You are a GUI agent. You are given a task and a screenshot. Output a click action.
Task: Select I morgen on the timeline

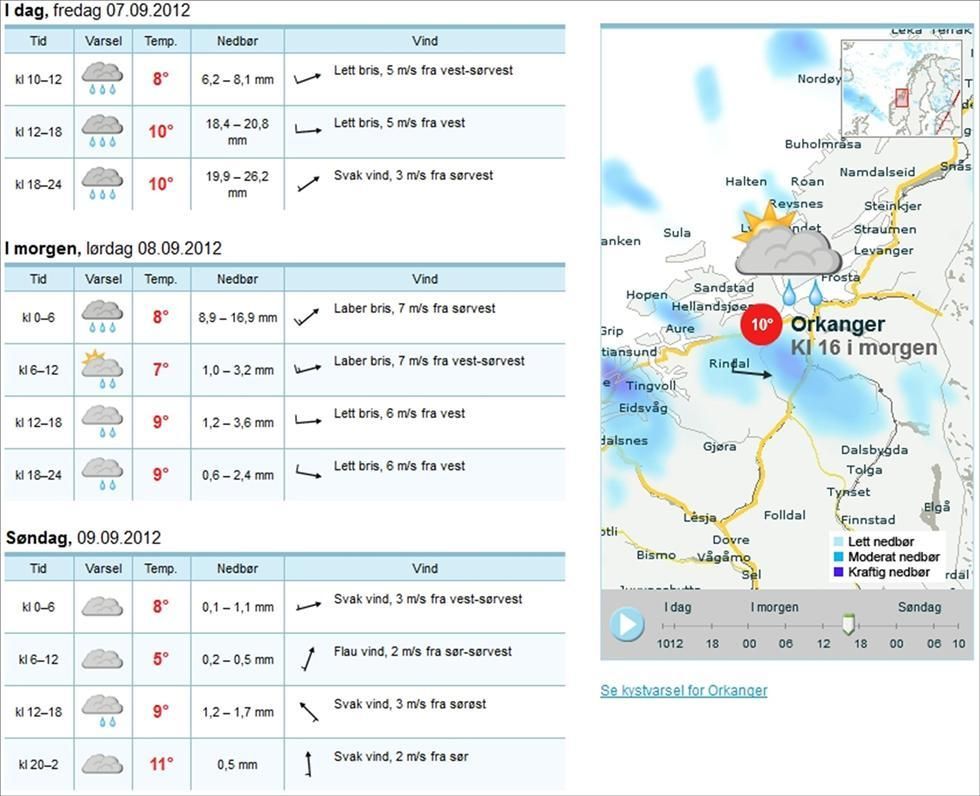[773, 606]
